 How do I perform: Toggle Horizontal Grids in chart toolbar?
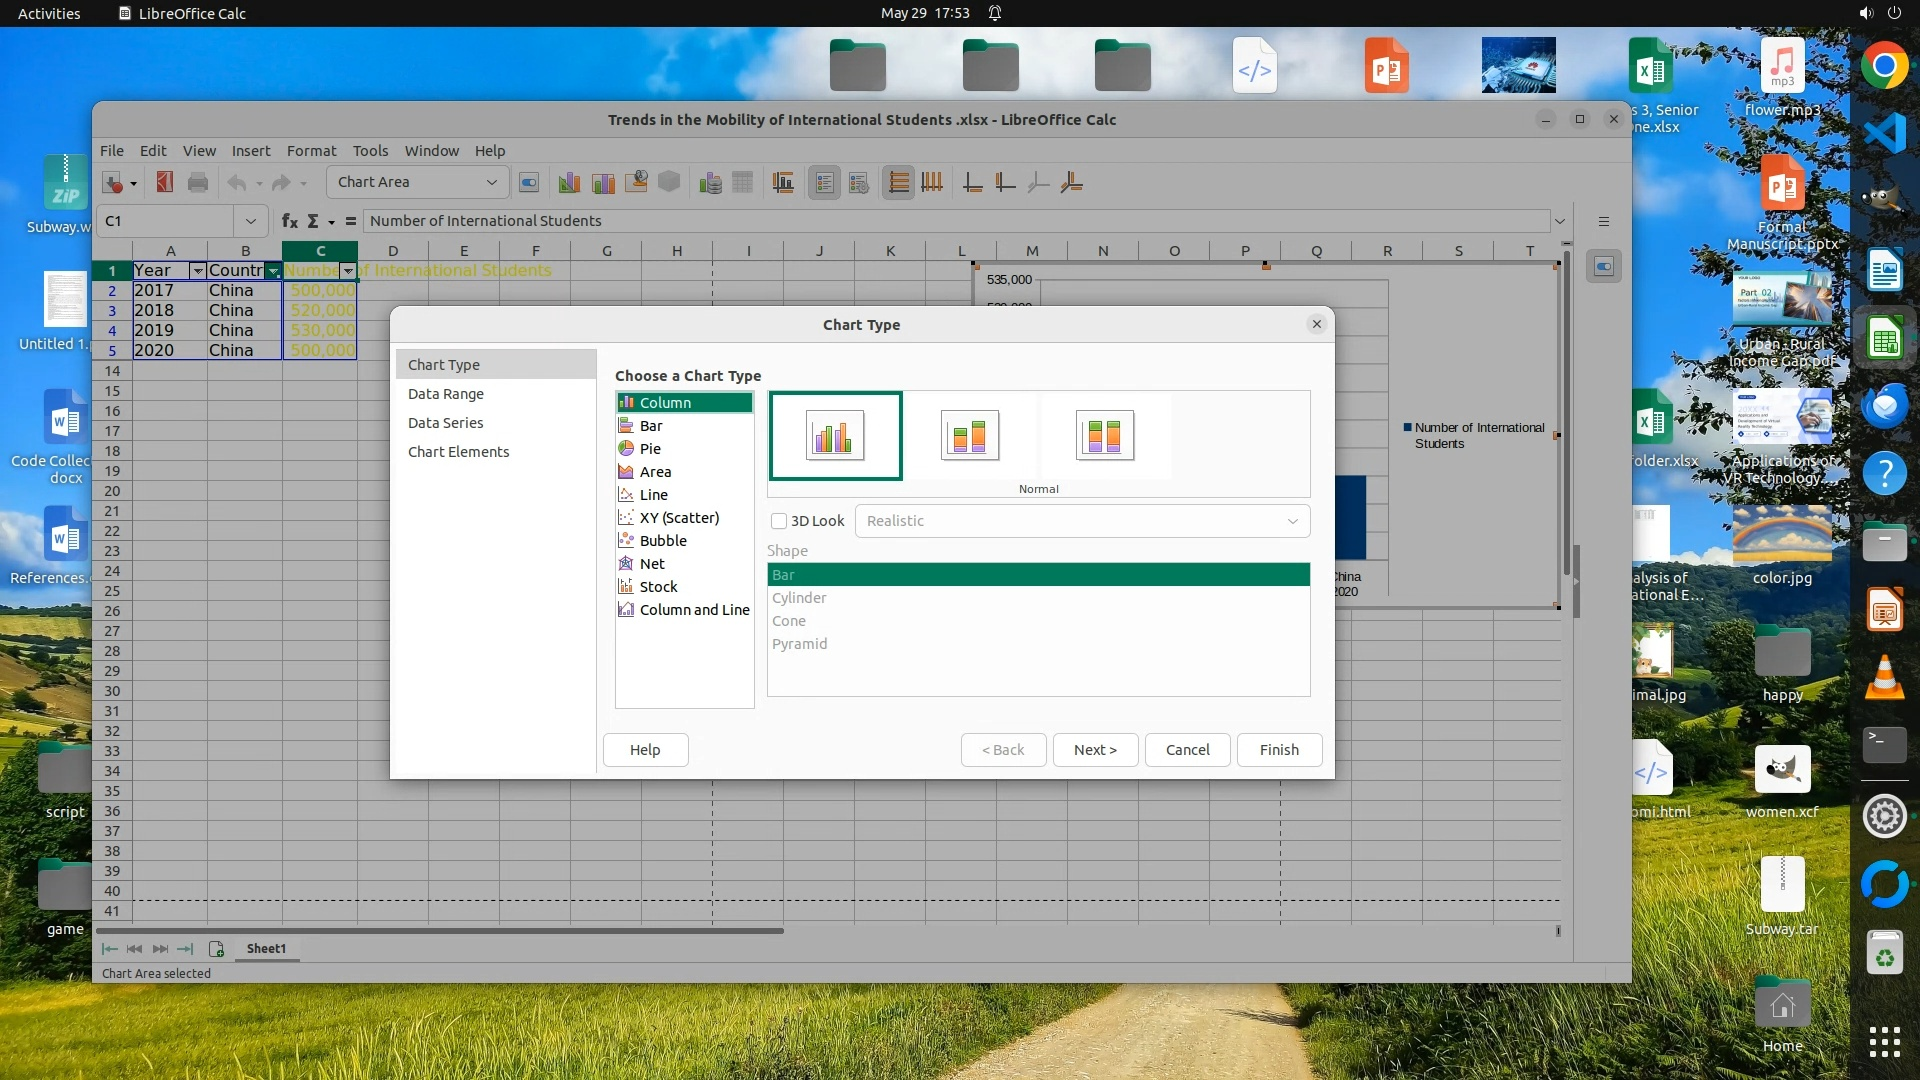click(x=898, y=183)
